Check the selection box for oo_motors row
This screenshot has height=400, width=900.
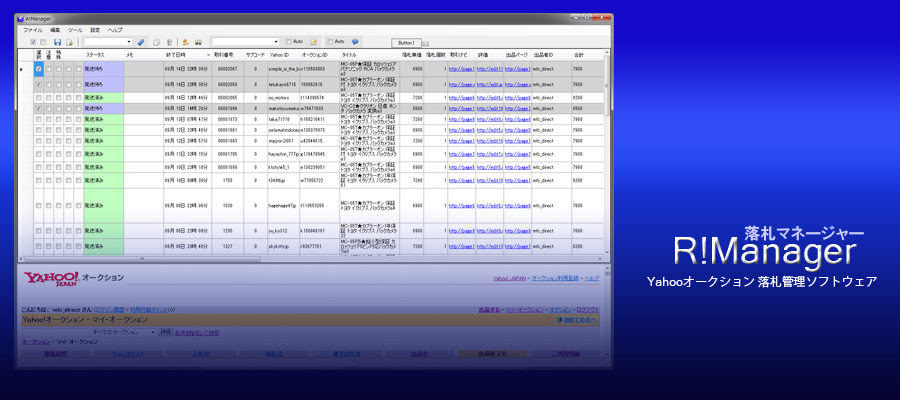click(x=38, y=98)
